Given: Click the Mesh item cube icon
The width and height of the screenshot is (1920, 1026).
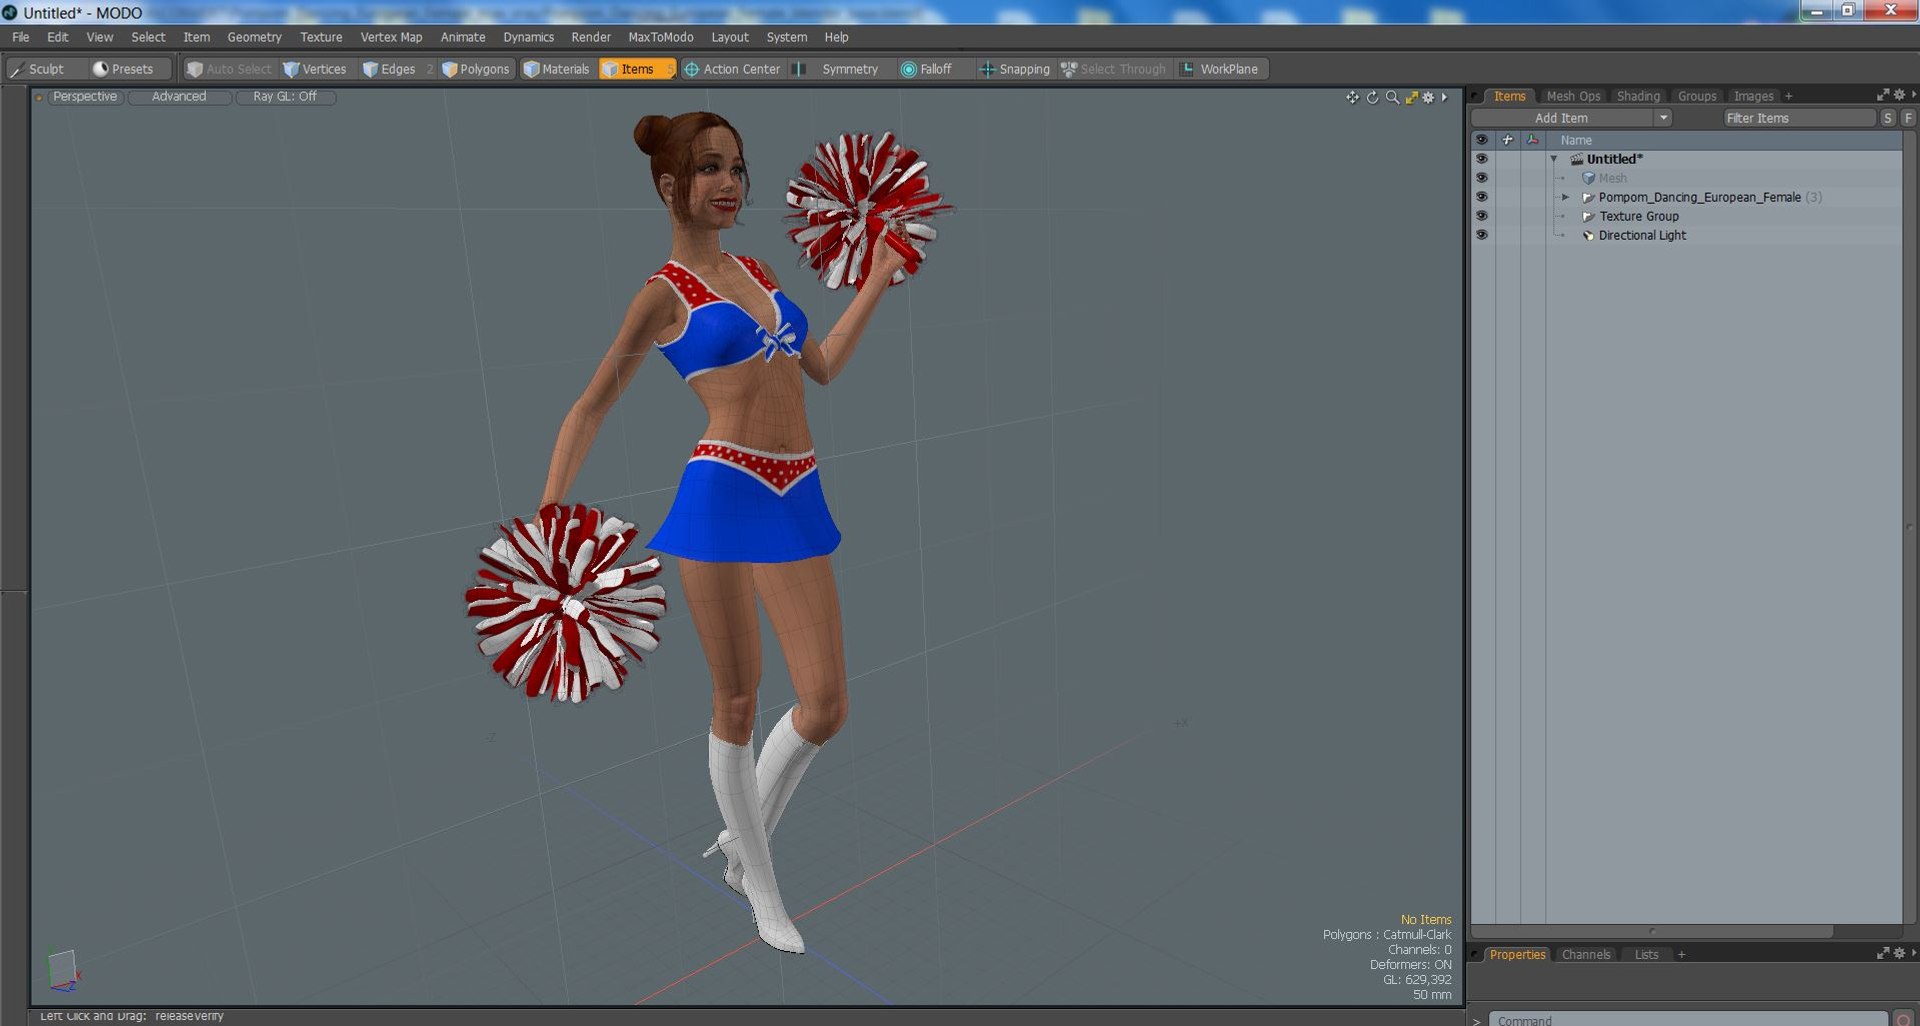Looking at the screenshot, I should [1588, 178].
